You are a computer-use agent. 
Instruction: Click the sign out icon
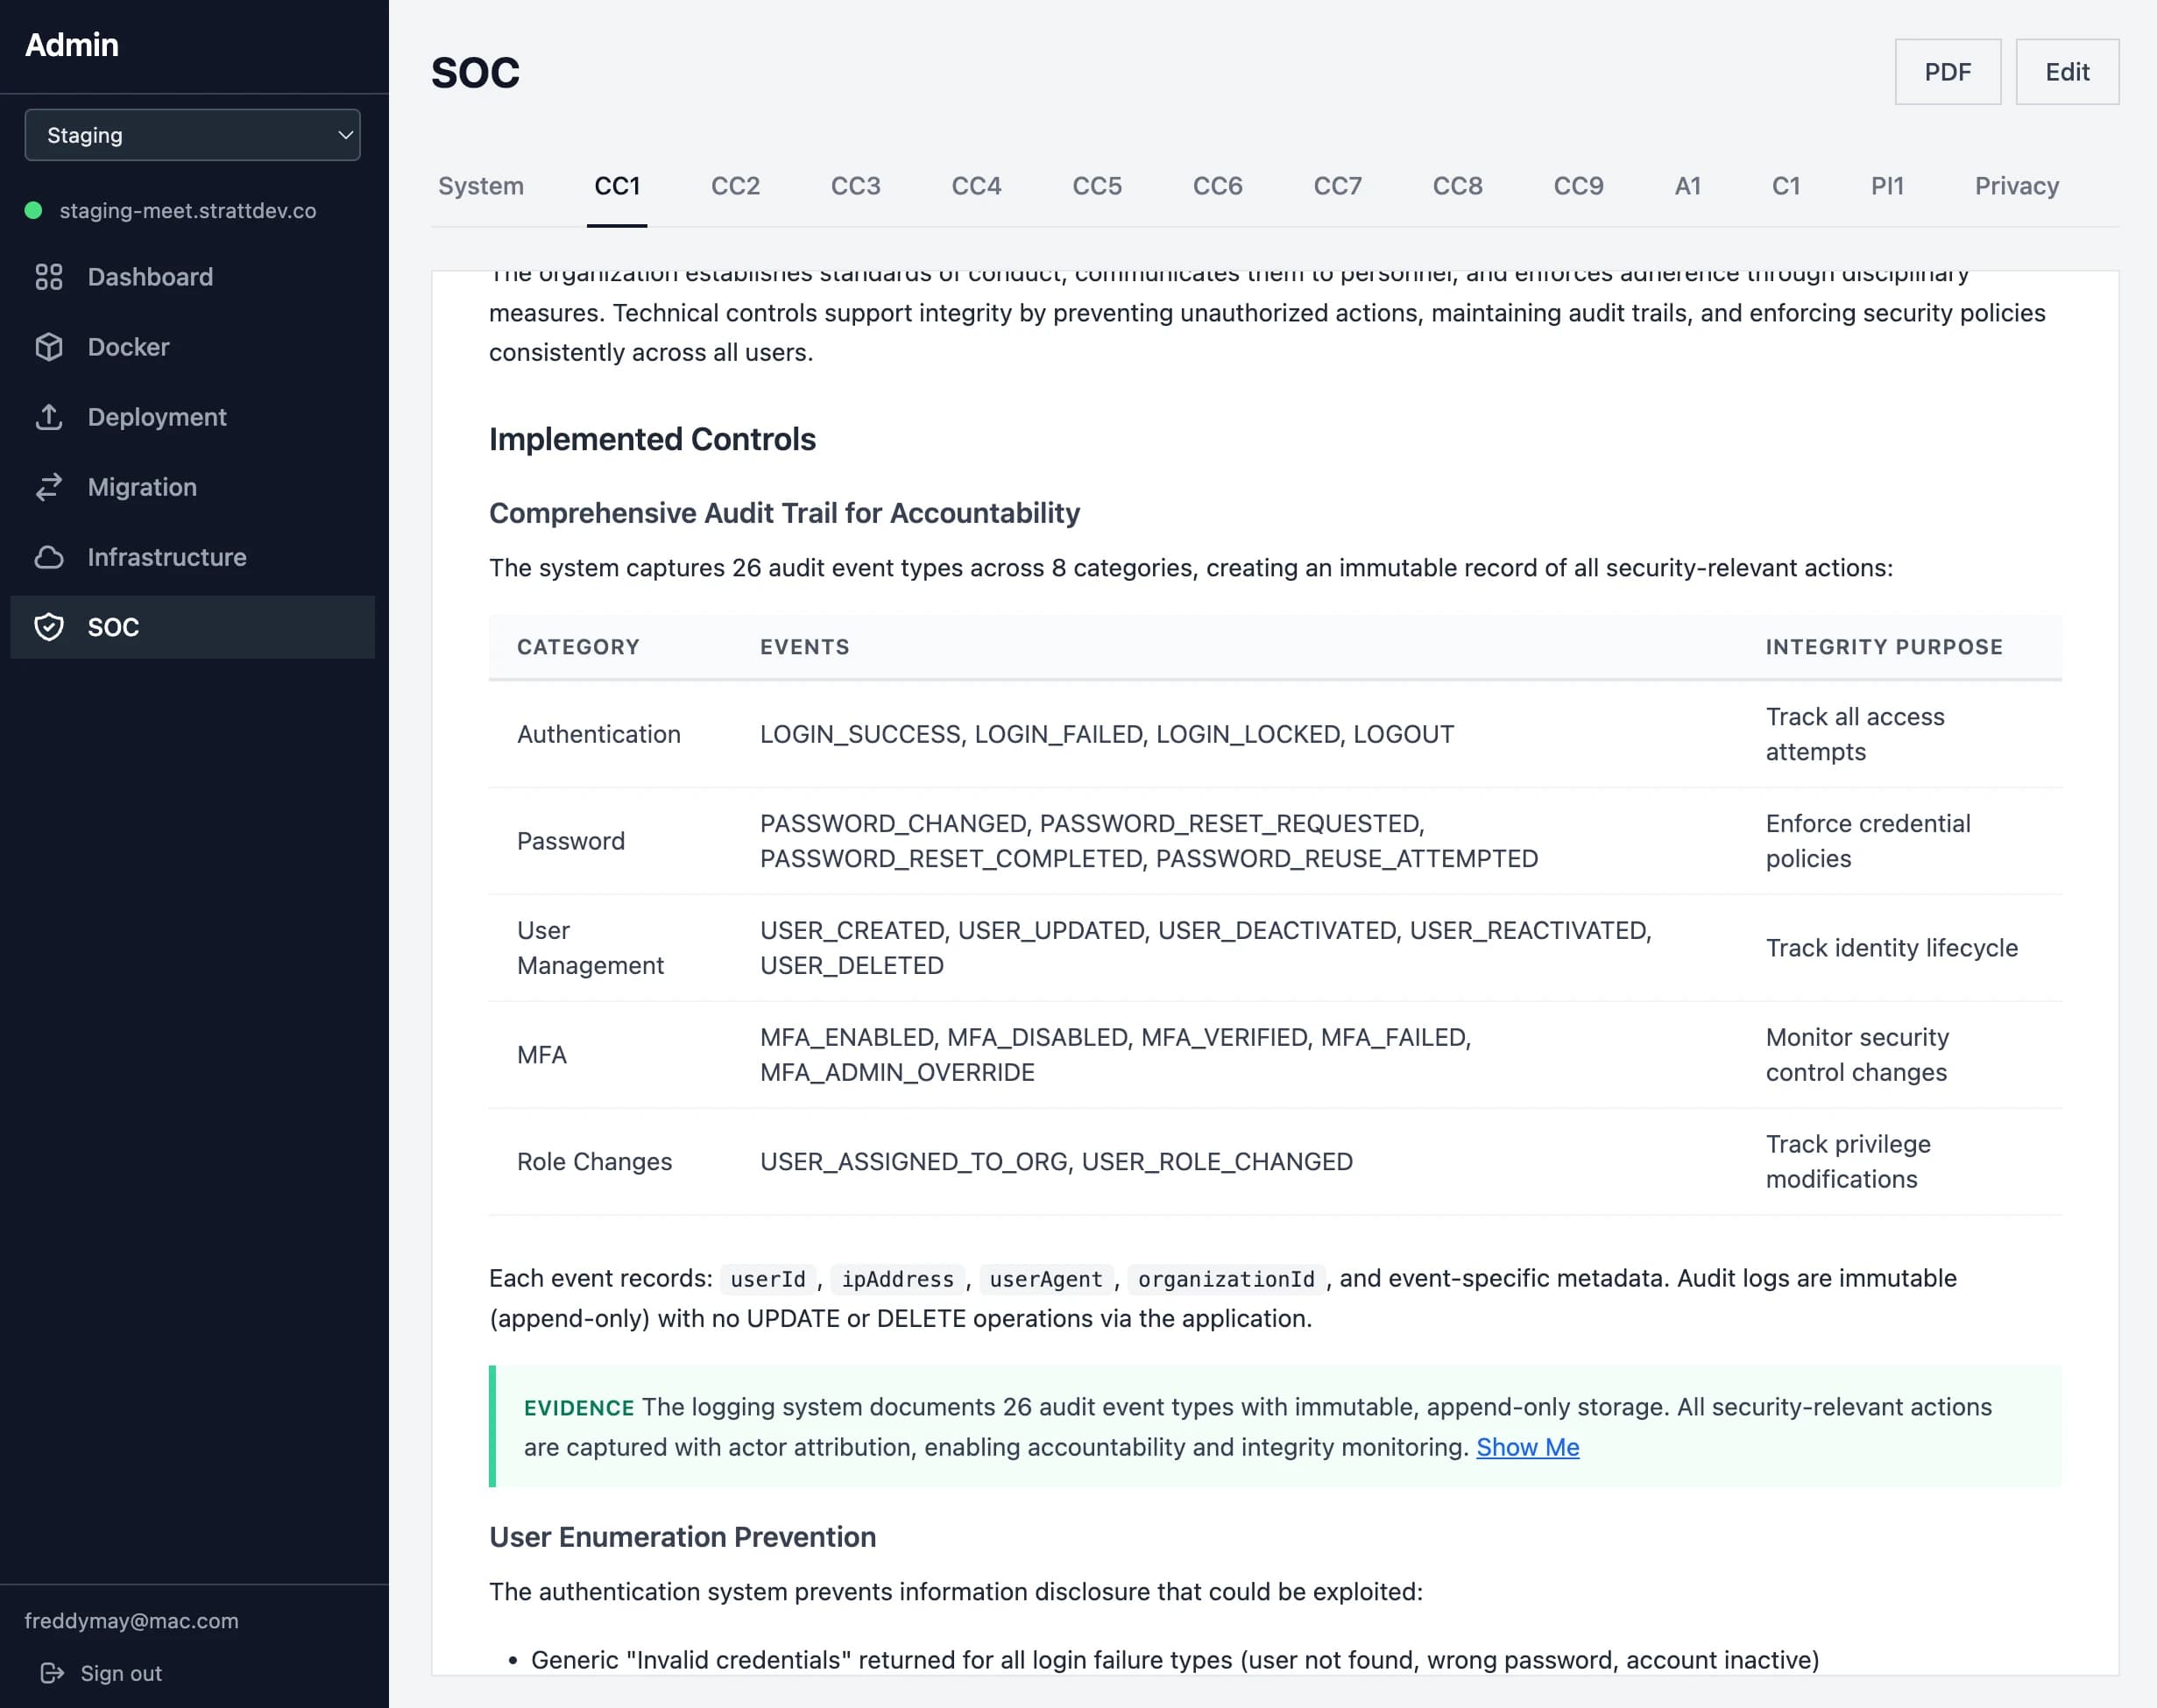click(53, 1672)
